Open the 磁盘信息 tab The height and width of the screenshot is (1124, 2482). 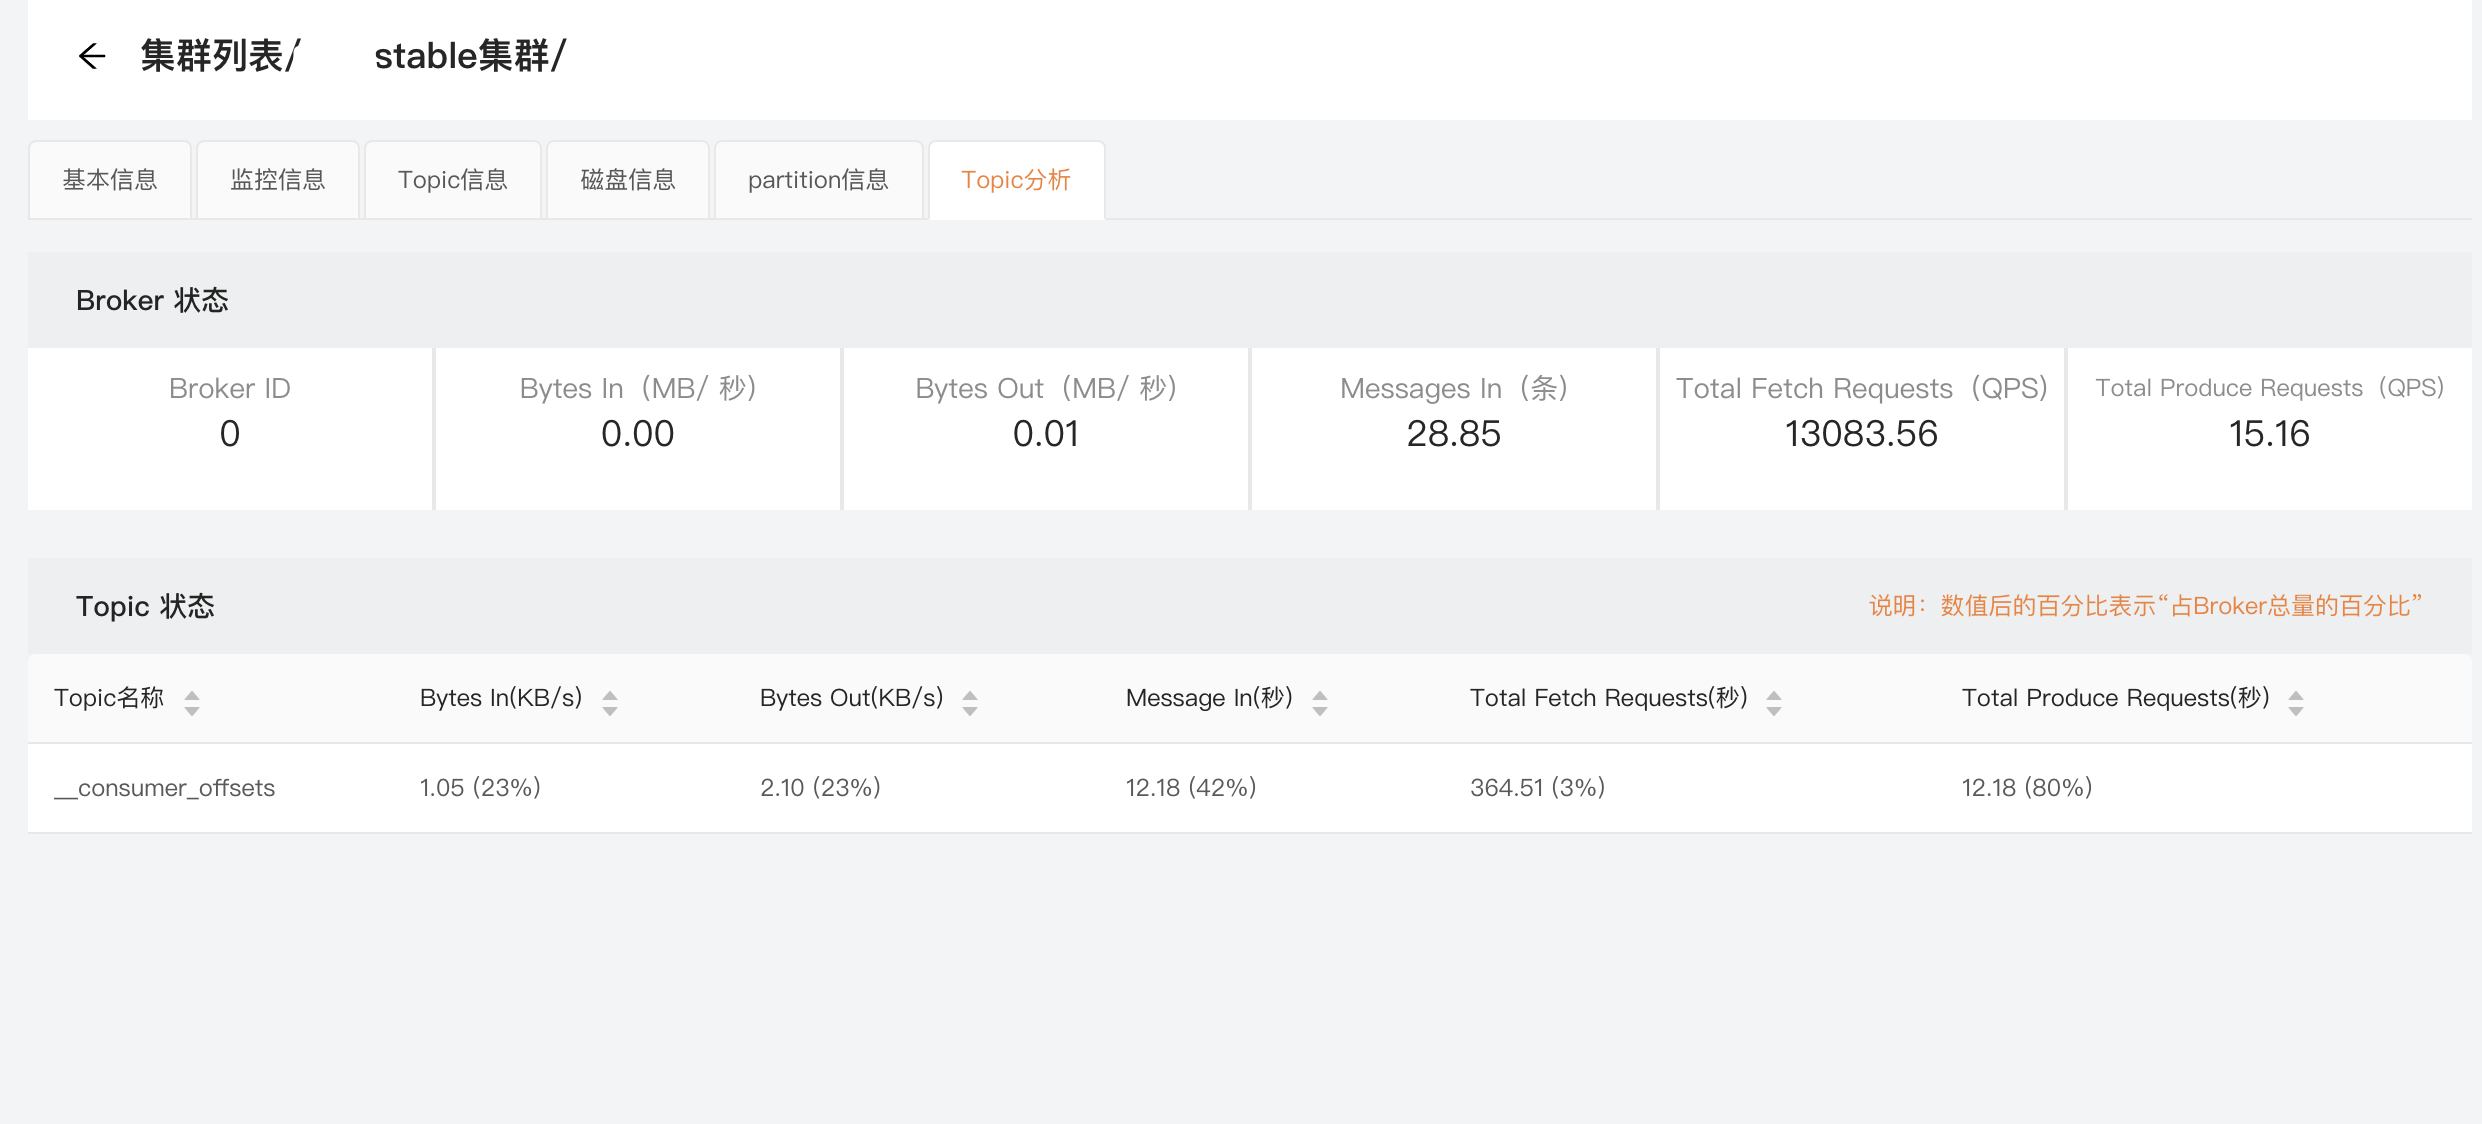point(628,180)
